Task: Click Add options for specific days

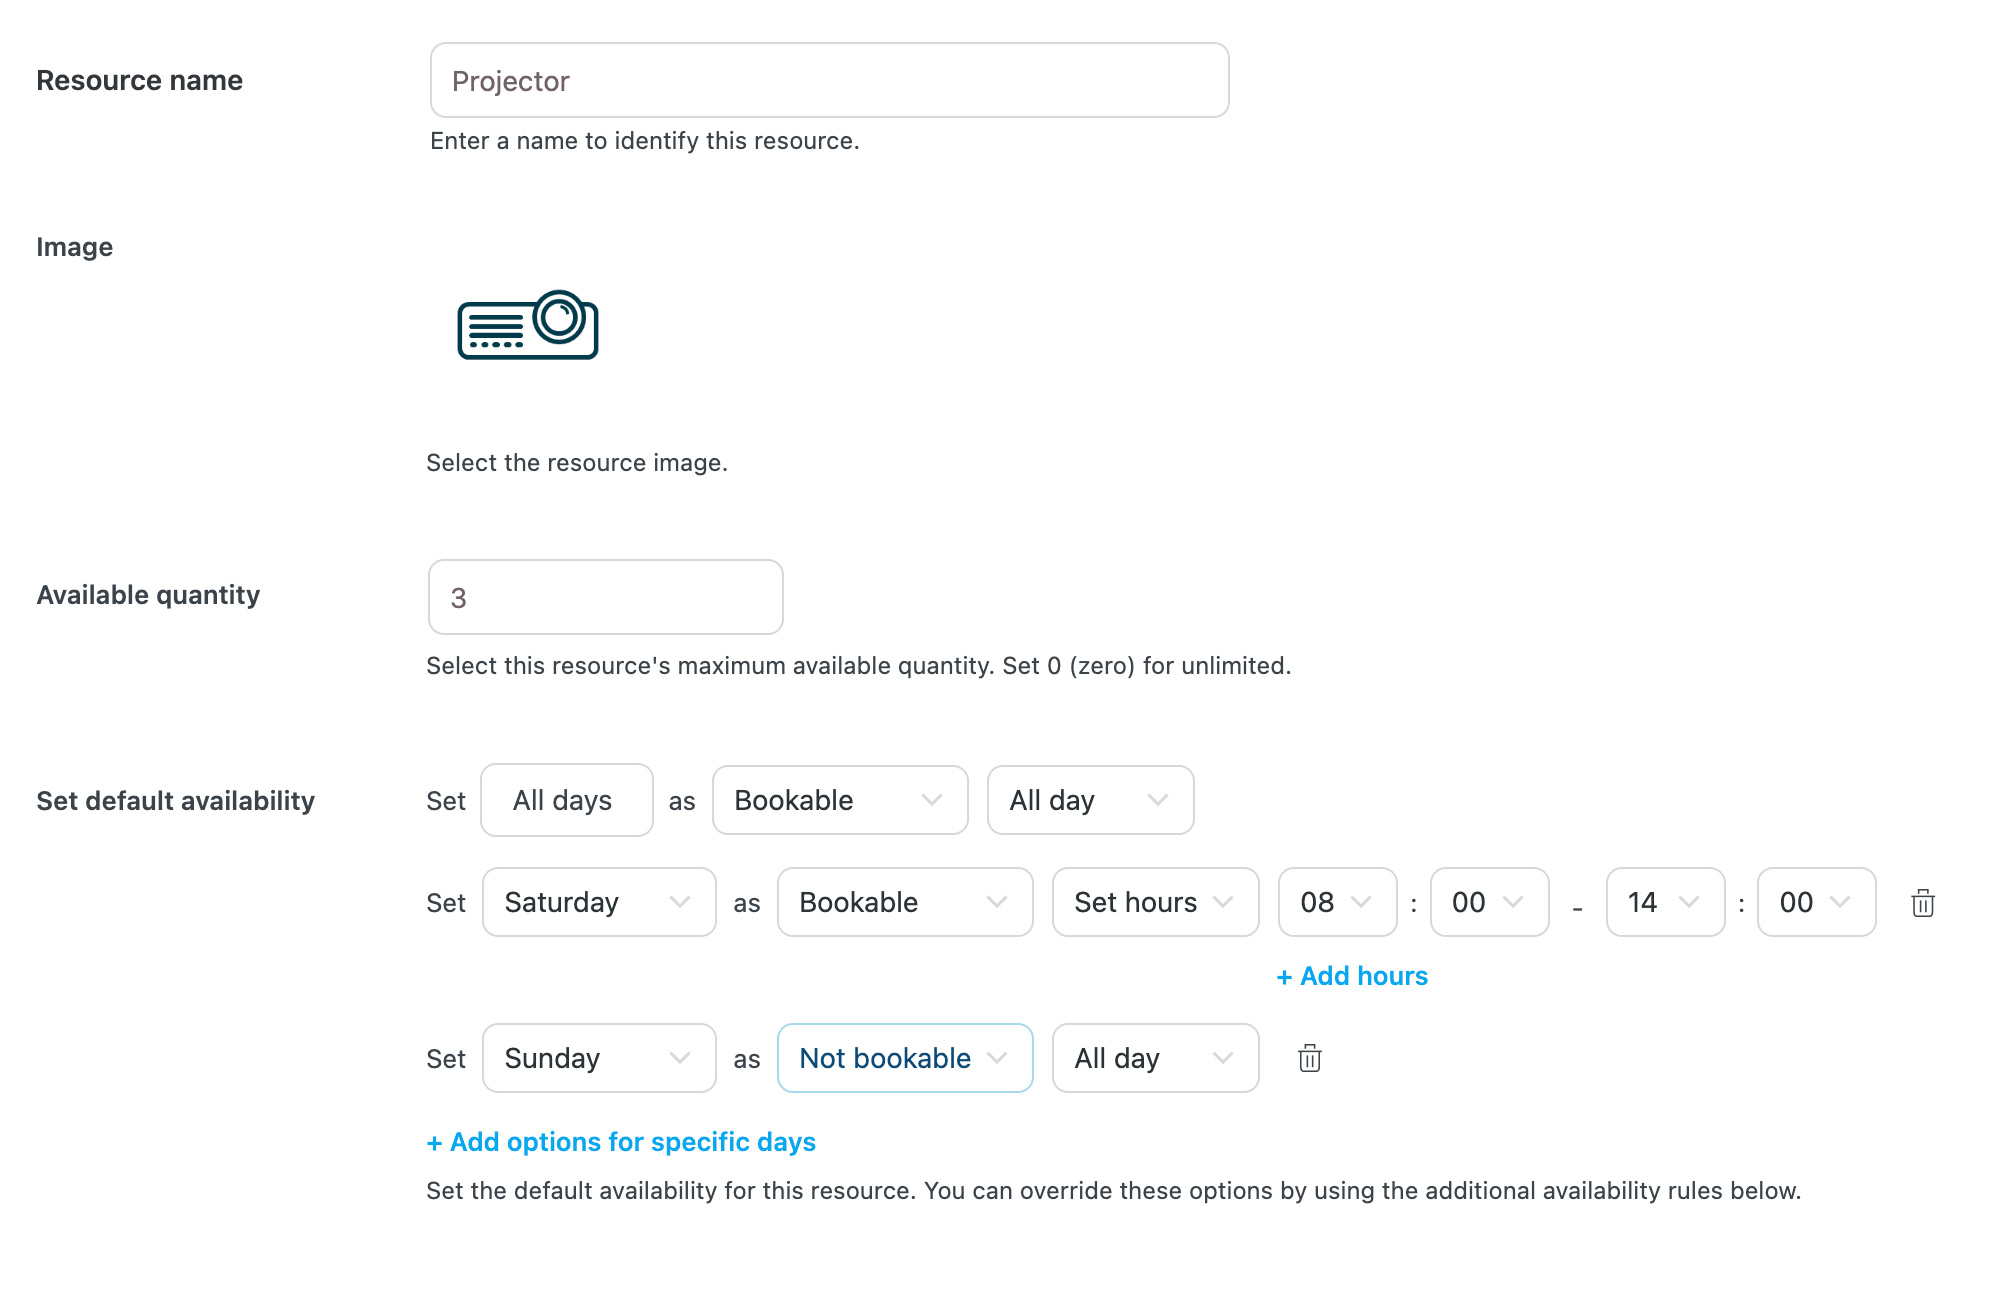Action: coord(621,1142)
